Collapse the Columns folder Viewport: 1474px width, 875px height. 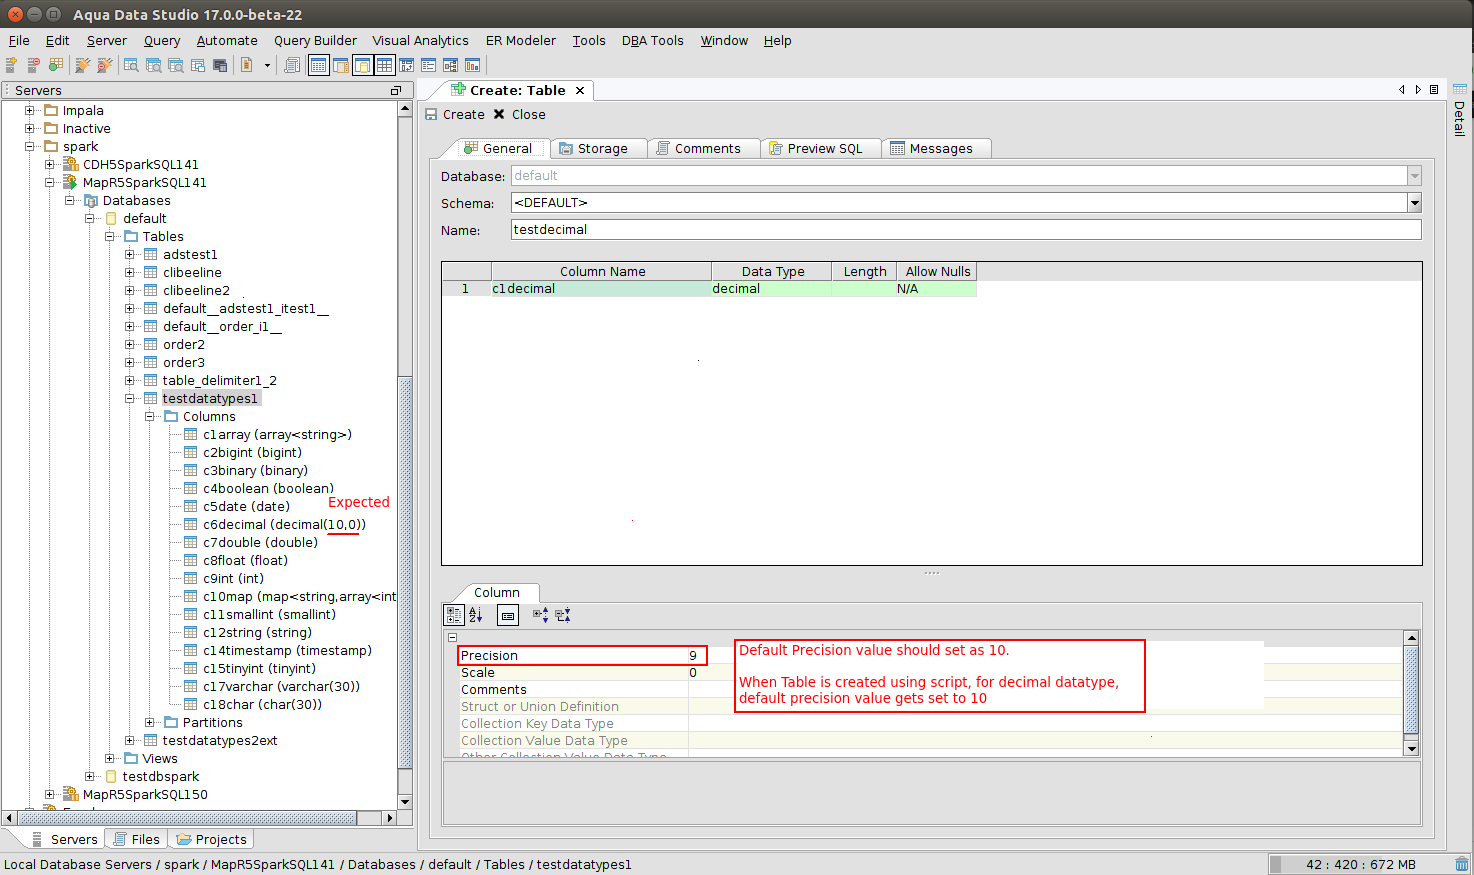click(150, 416)
